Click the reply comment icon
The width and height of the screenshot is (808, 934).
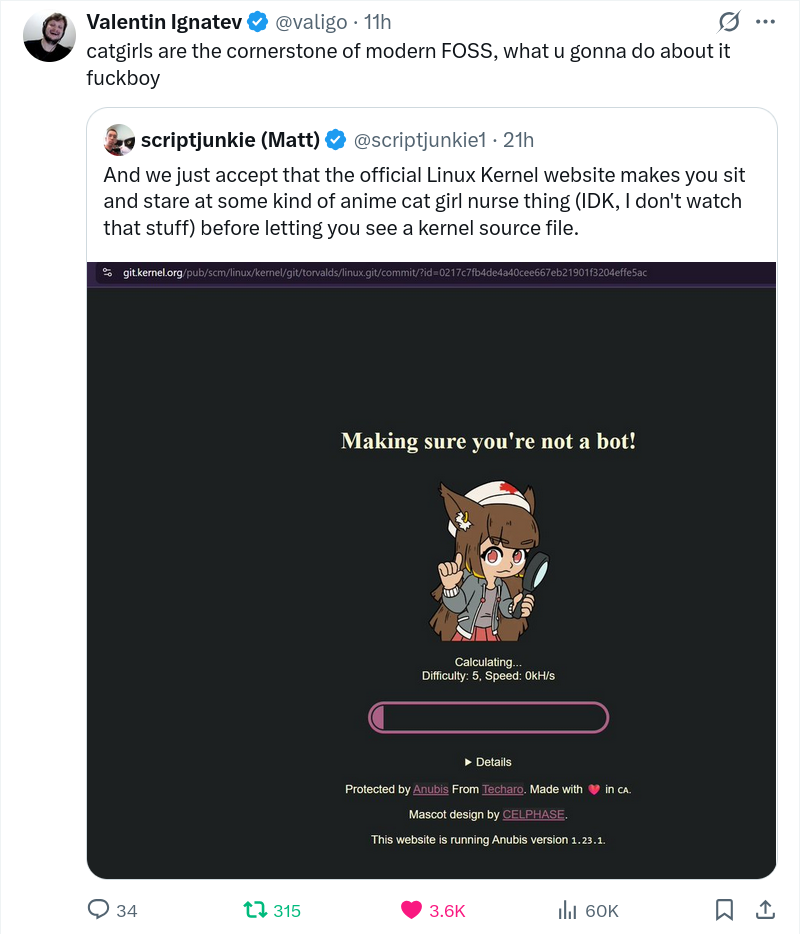click(99, 910)
